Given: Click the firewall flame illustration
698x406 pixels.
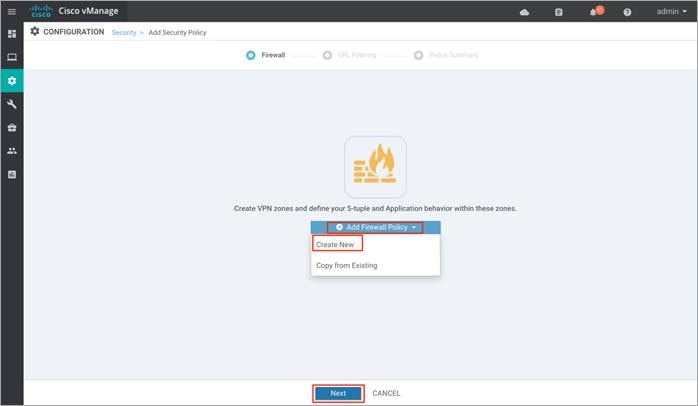Looking at the screenshot, I should coord(375,167).
